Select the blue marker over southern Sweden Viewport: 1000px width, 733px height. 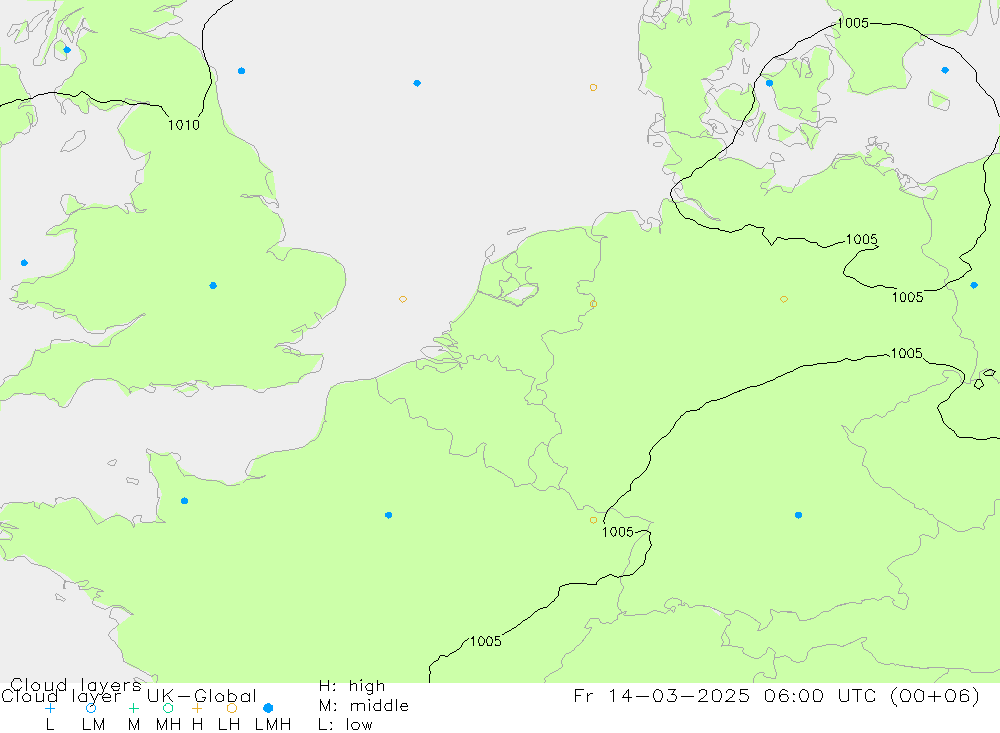945,70
